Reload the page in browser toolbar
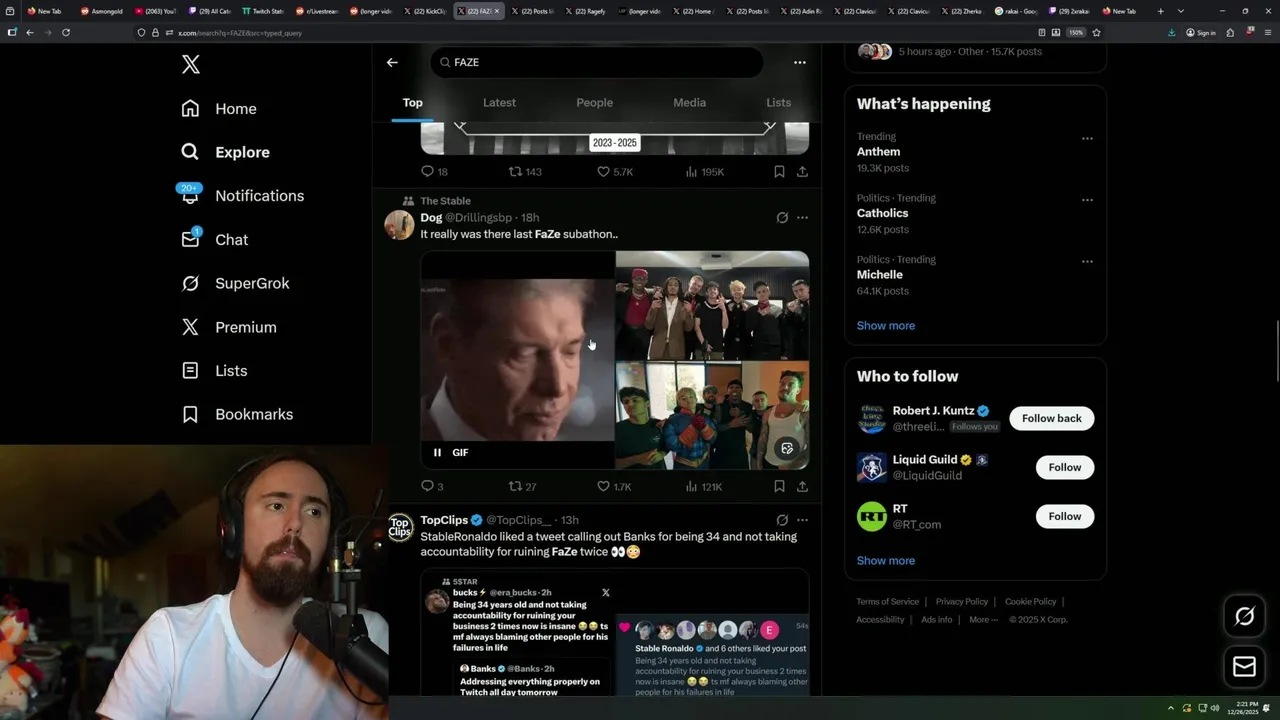This screenshot has height=720, width=1280. [x=66, y=32]
